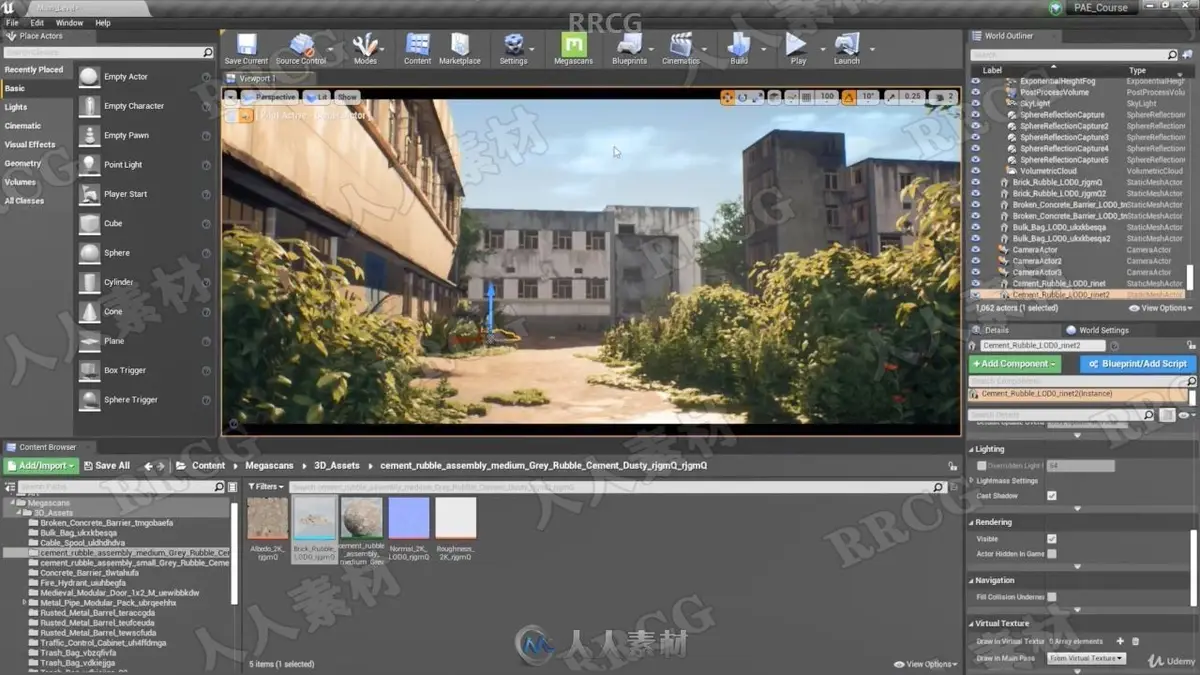Select the Trash_Bag_vbzqfivfa folder
This screenshot has height=675, width=1200.
pos(78,652)
